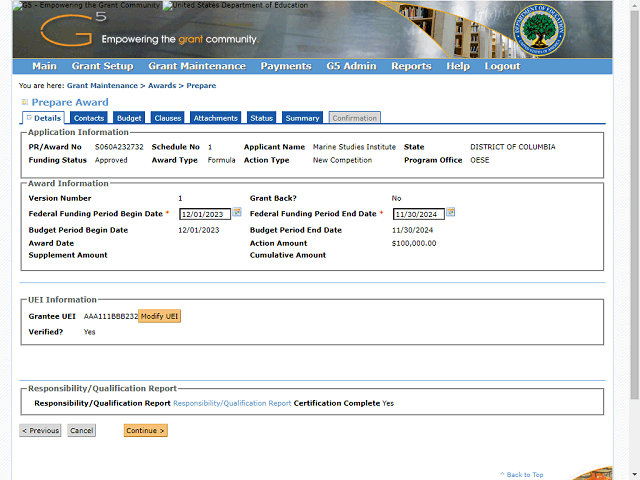Image resolution: width=640 pixels, height=480 pixels.
Task: Open the Responsibility/Qualification Report link
Action: [232, 403]
